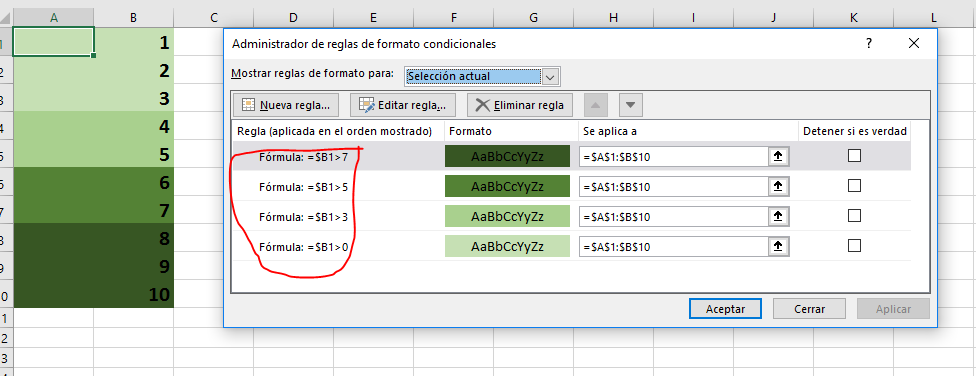Select the rule Fórmula: =$B1>7
The image size is (976, 376).
point(572,156)
